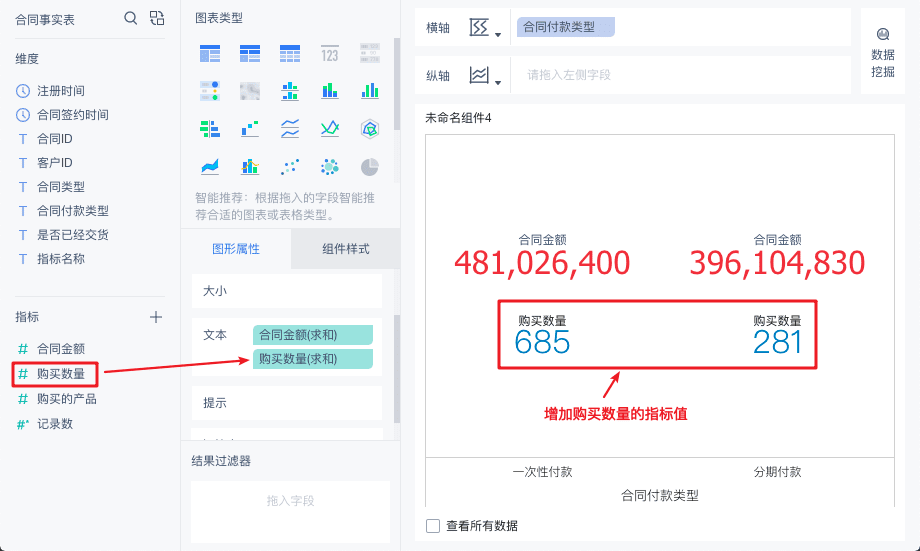Click the 购买数量(求和) pill in 文本
The width and height of the screenshot is (920, 551).
(x=313, y=359)
